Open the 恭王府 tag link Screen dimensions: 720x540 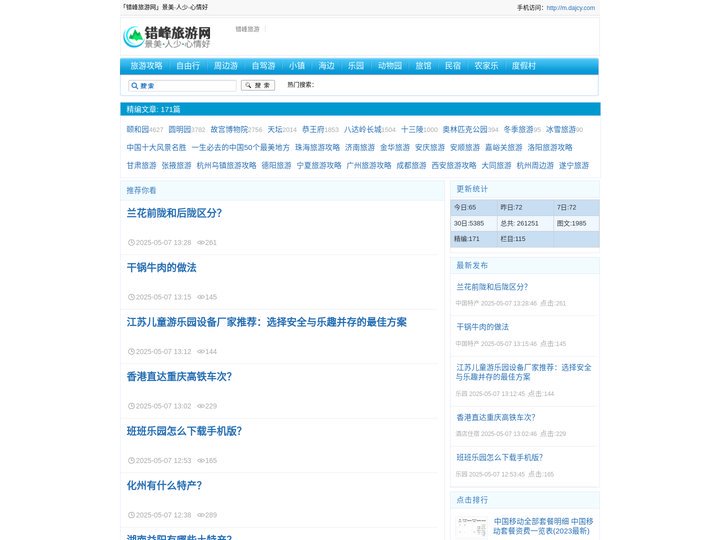[313, 129]
